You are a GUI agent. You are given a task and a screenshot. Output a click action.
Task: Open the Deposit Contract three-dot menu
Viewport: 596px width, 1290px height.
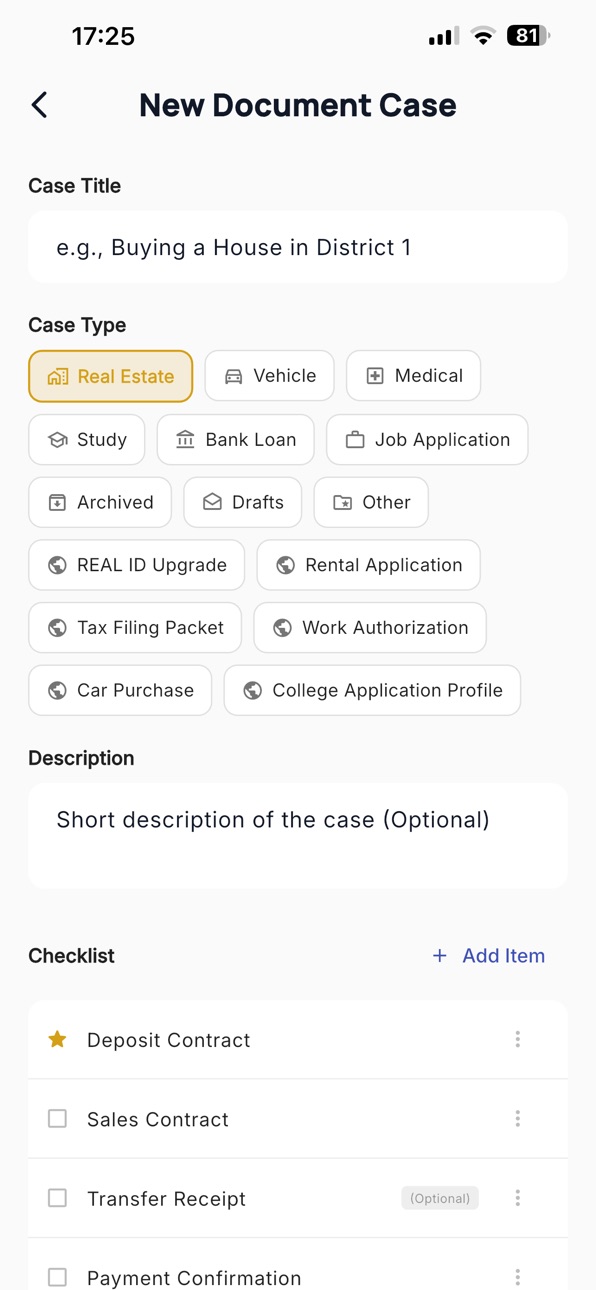coord(518,1040)
